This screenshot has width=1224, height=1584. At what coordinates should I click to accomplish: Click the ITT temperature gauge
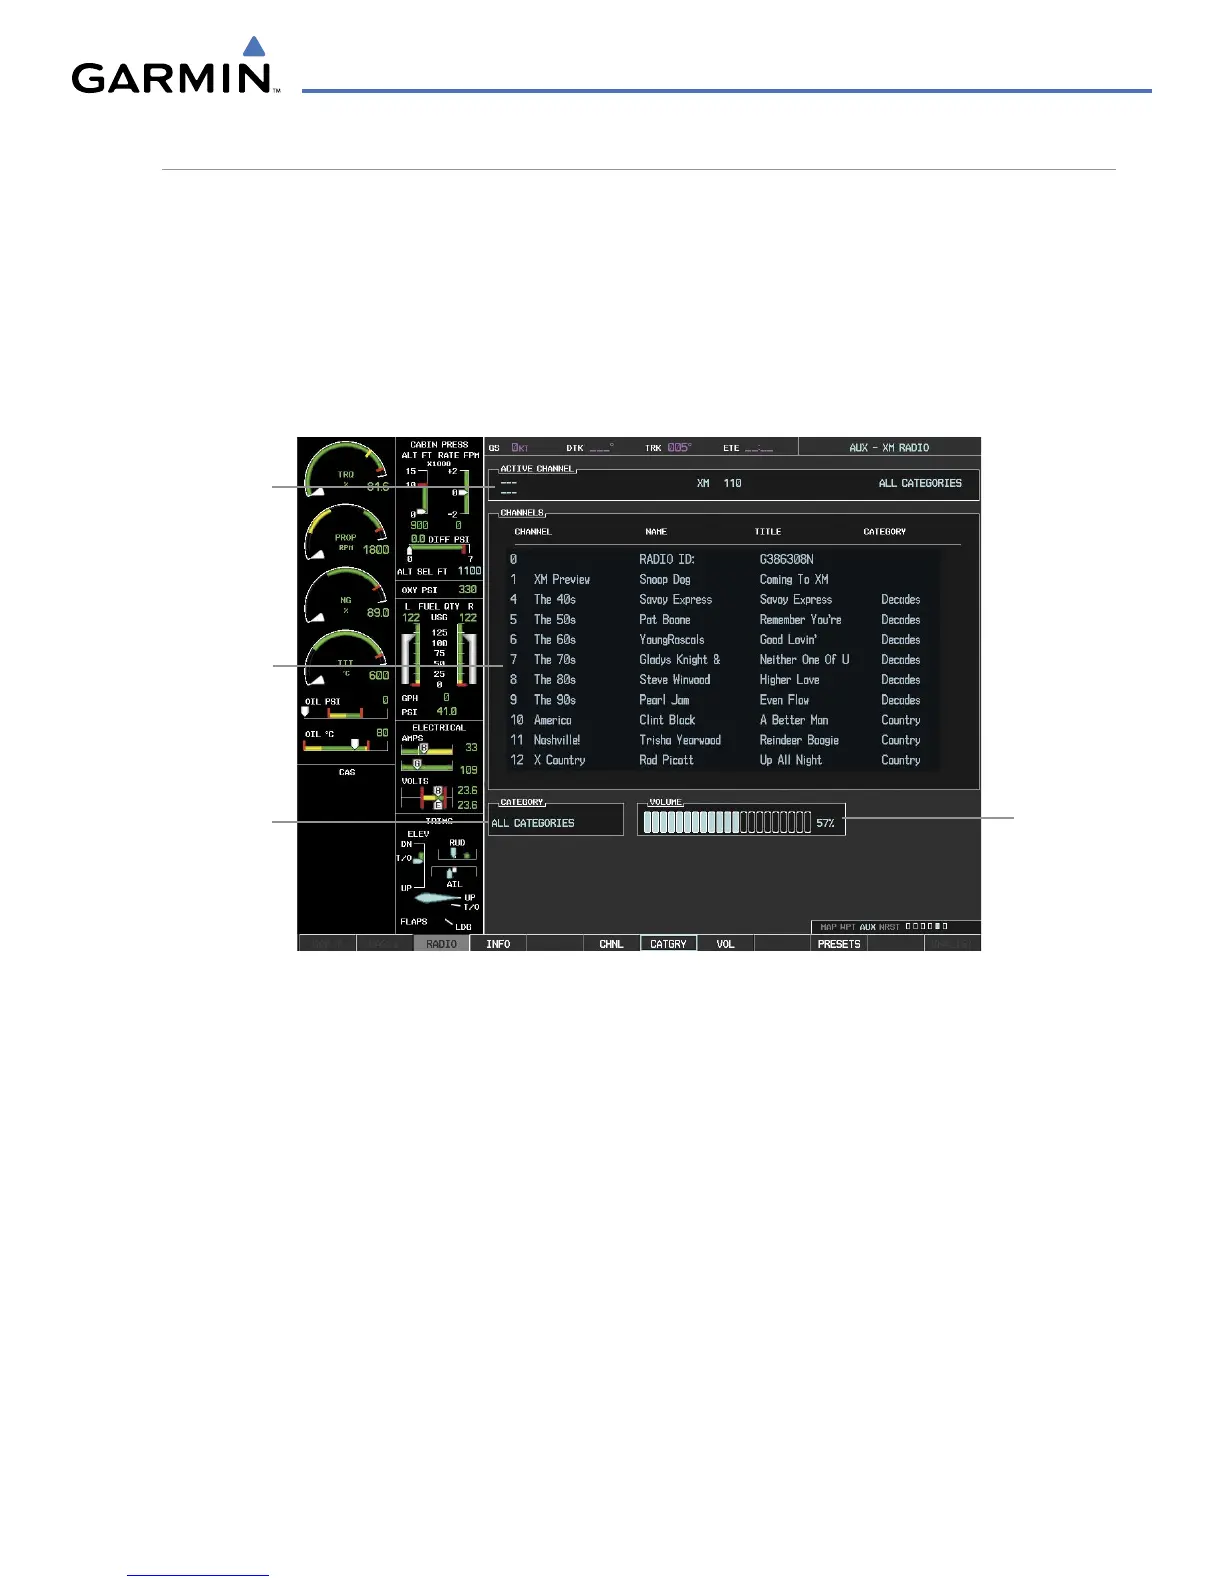(x=346, y=657)
